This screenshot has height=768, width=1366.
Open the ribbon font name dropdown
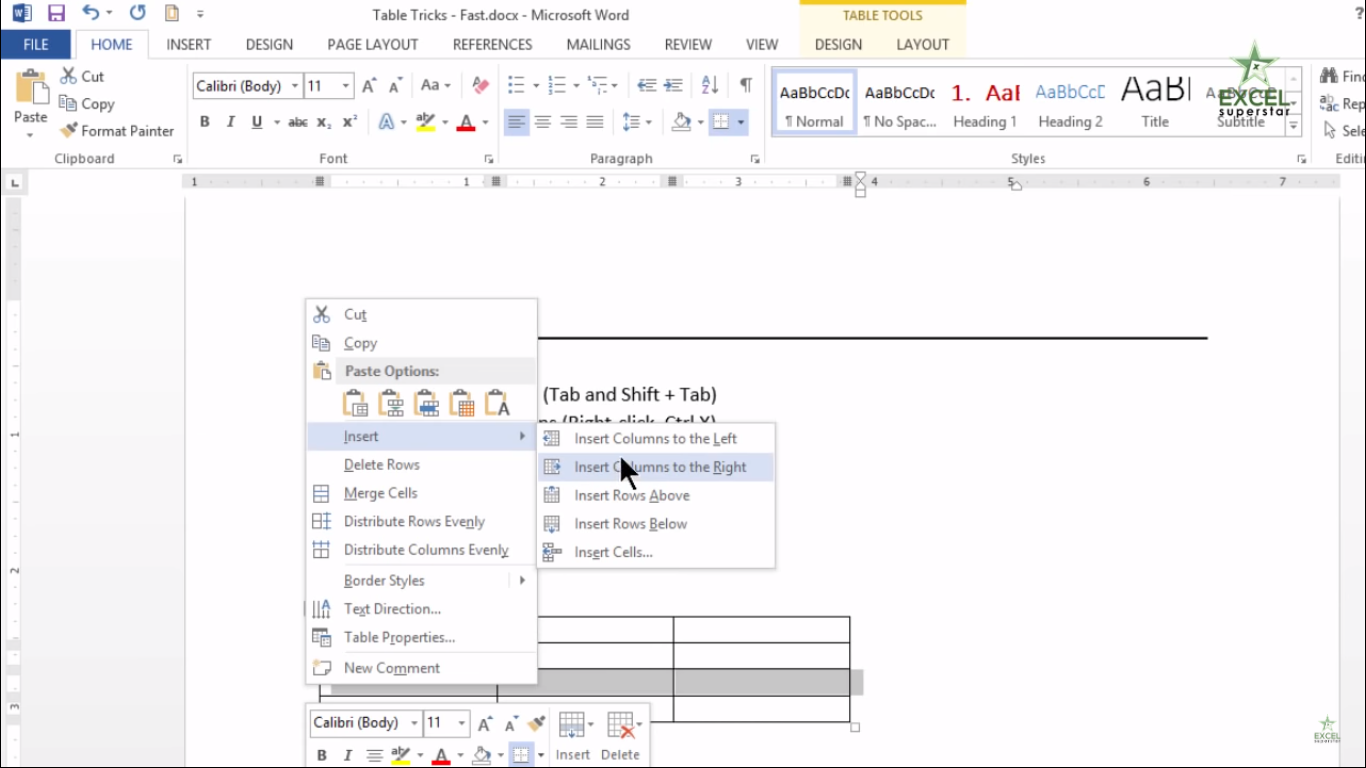(295, 86)
